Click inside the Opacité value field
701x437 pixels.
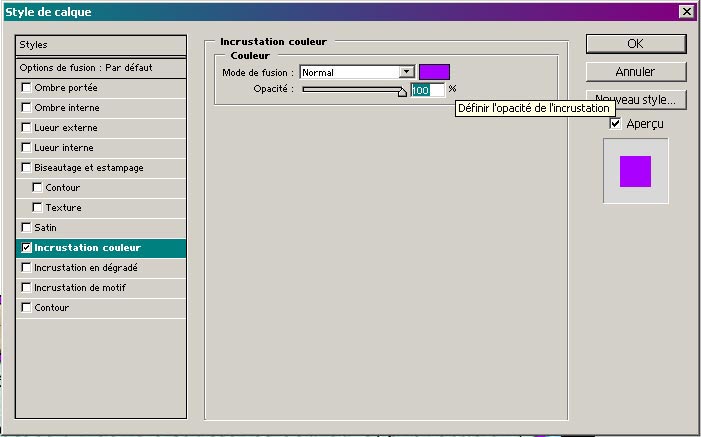(428, 90)
